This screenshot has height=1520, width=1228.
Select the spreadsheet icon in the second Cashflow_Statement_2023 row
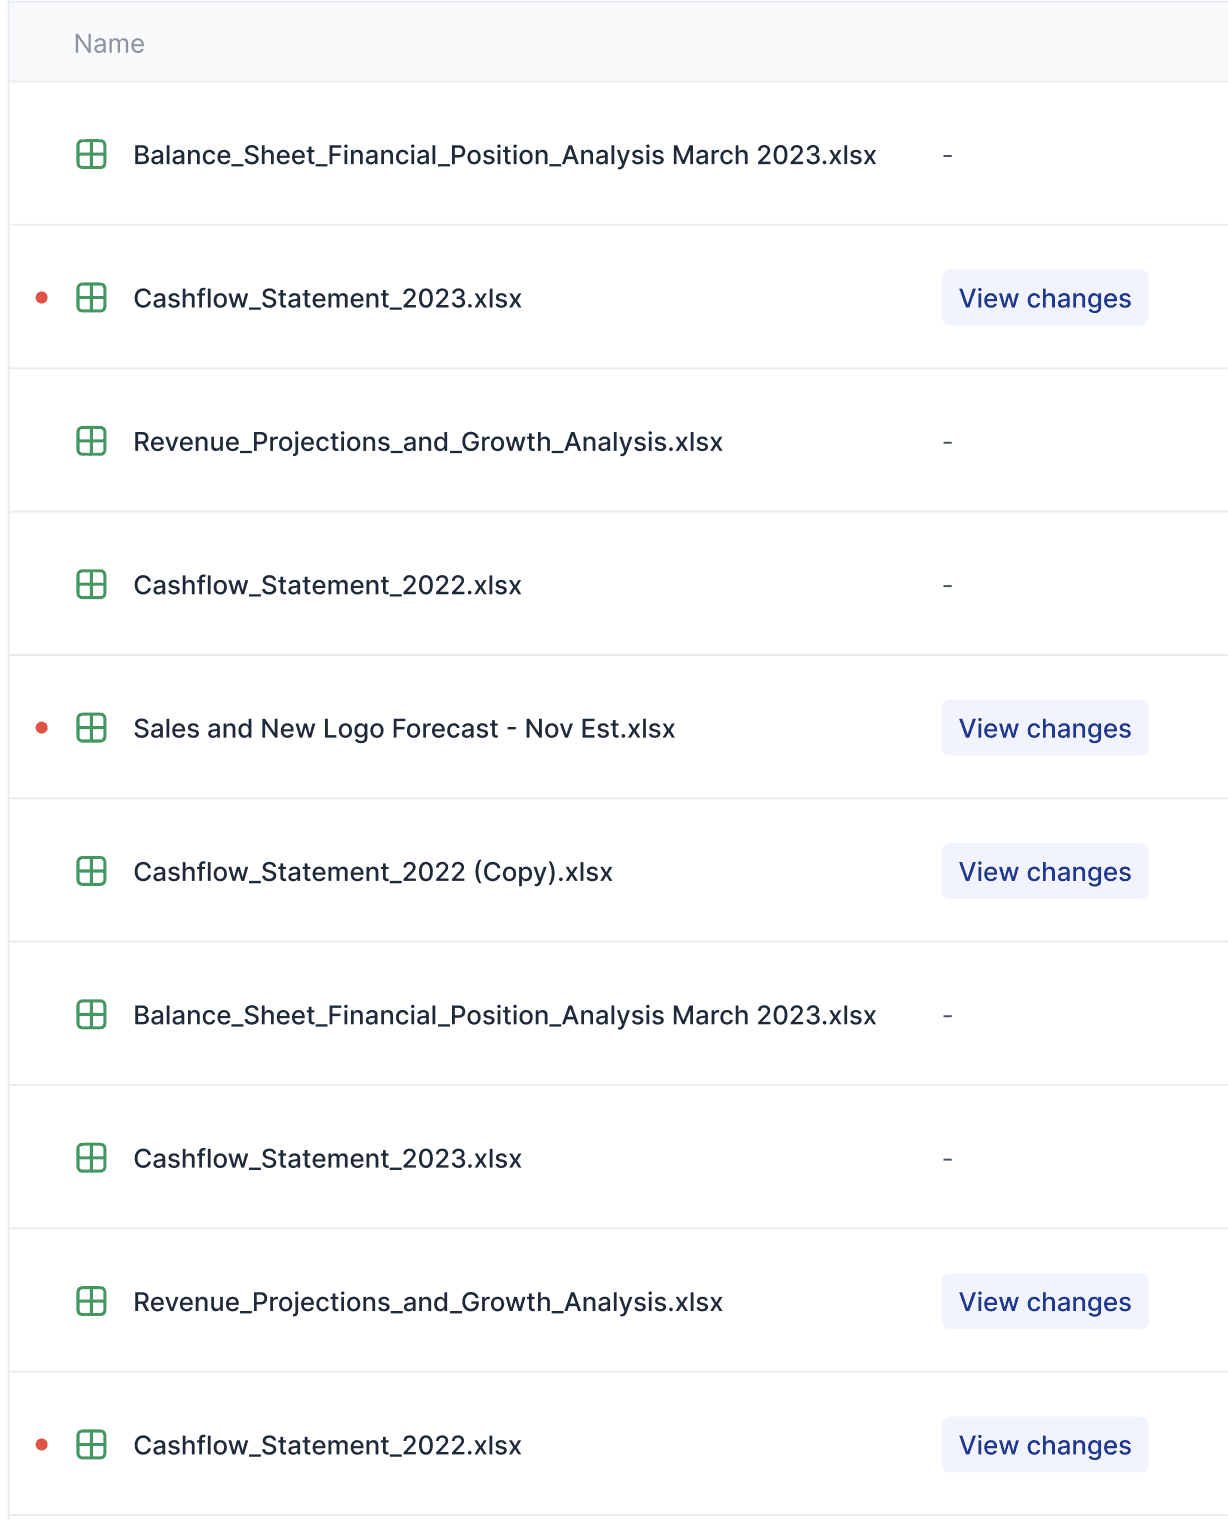pyautogui.click(x=90, y=1157)
